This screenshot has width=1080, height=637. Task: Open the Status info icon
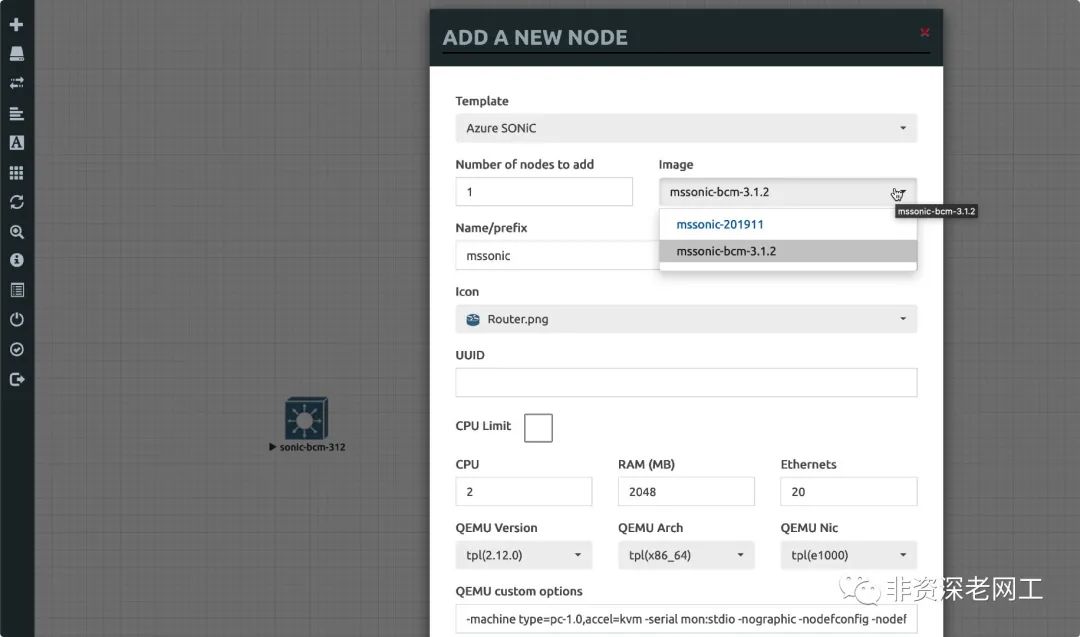(17, 260)
